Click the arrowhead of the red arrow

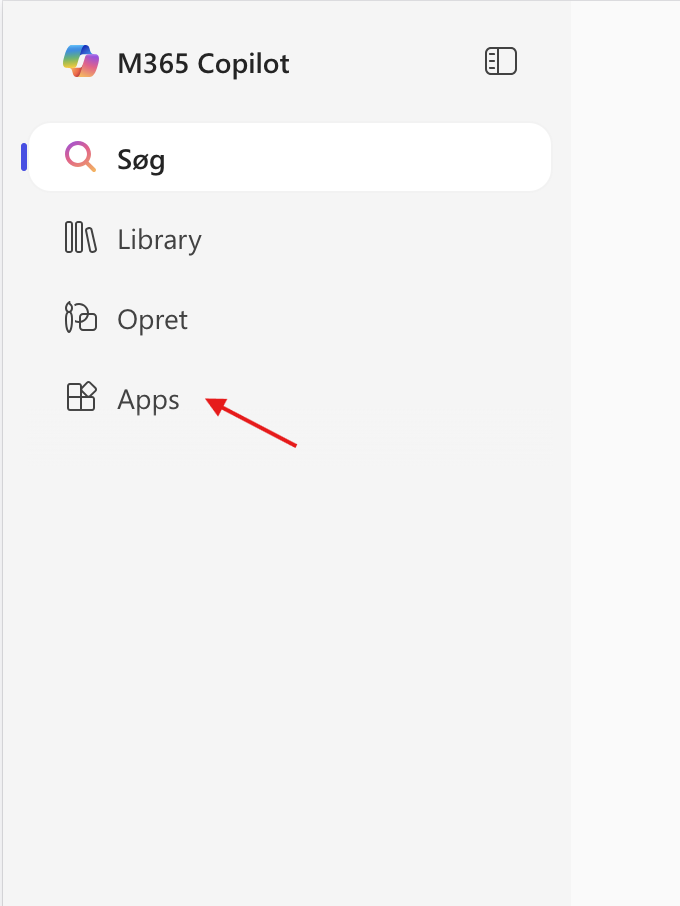click(211, 402)
